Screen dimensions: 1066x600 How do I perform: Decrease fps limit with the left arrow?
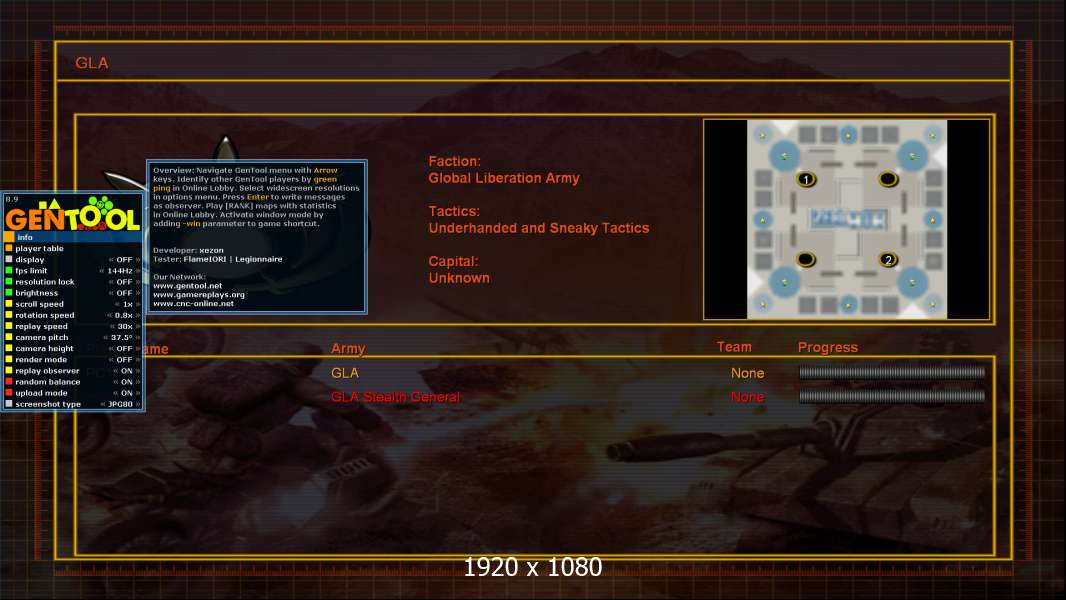tap(102, 270)
